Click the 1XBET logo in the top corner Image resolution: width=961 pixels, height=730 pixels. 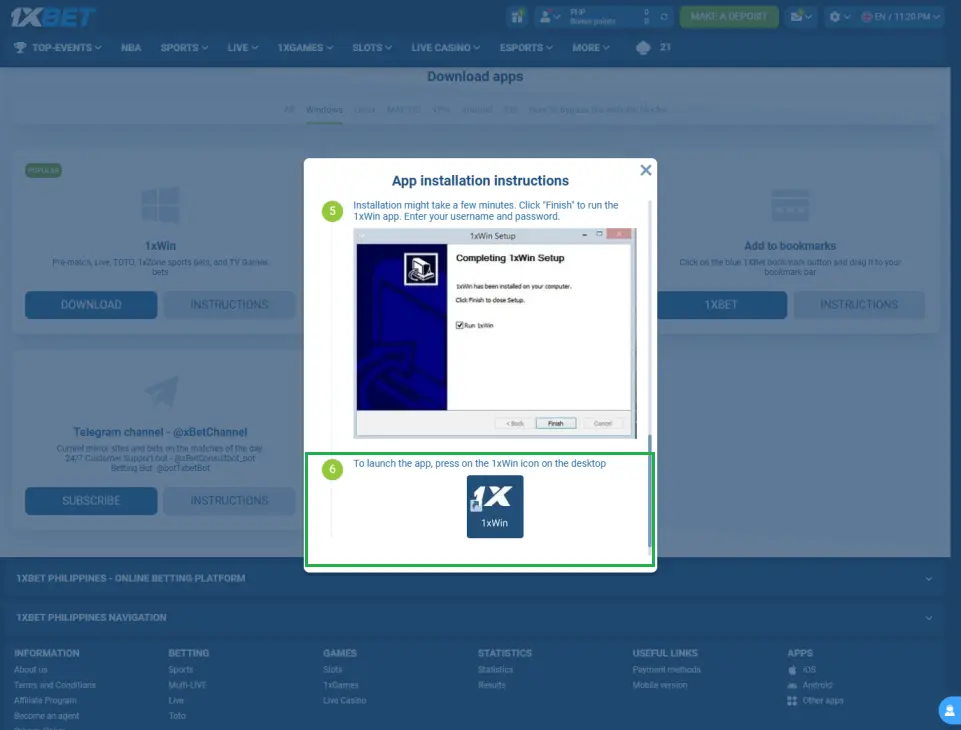click(x=48, y=16)
